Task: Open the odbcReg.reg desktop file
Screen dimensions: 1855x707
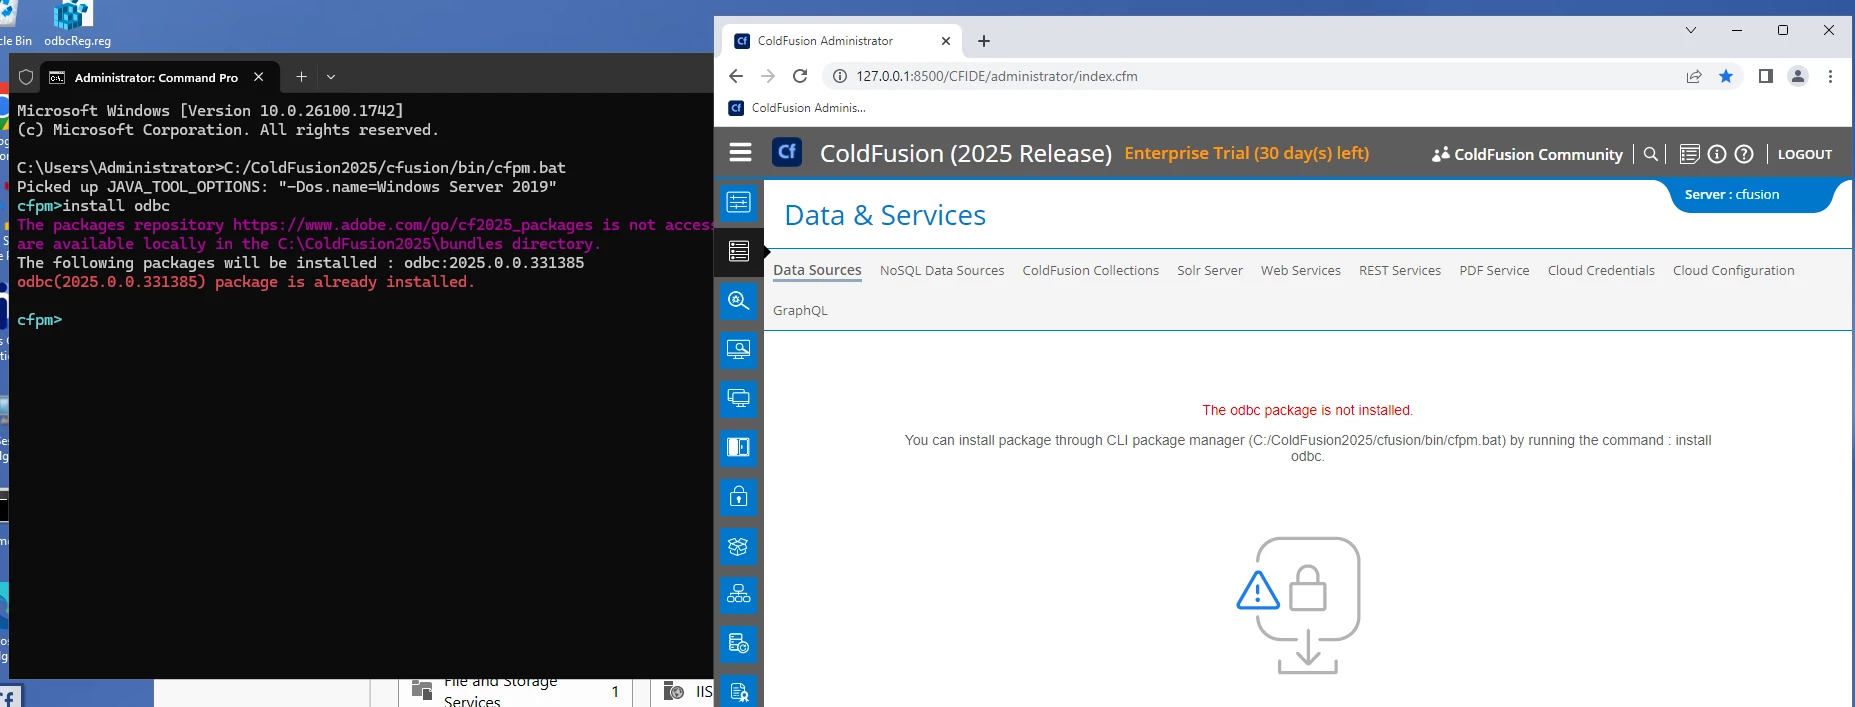Action: [x=77, y=25]
